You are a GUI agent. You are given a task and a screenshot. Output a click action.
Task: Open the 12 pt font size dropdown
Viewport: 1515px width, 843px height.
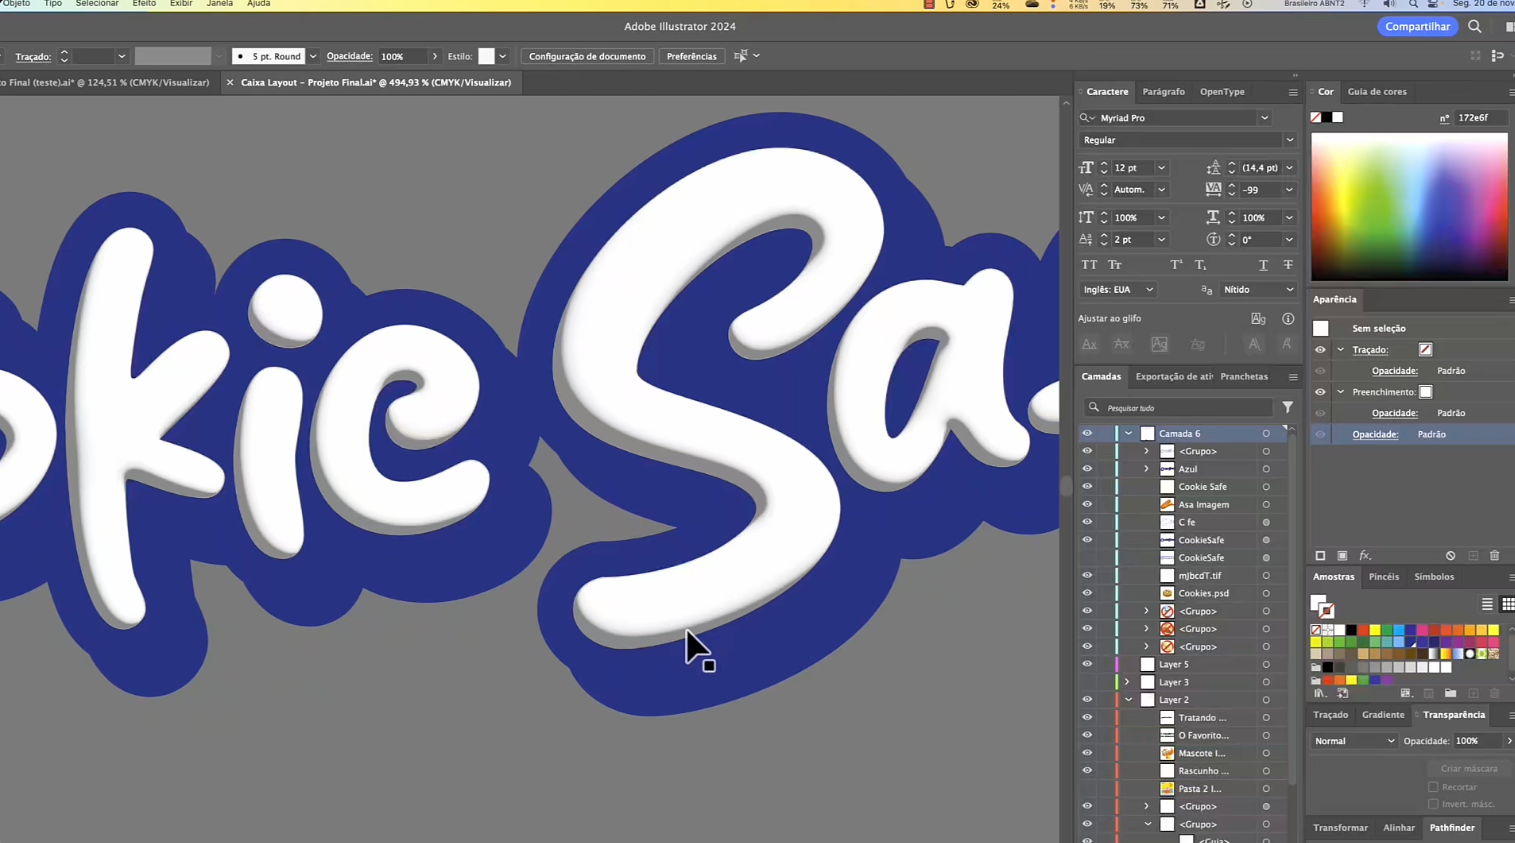[x=1161, y=168]
